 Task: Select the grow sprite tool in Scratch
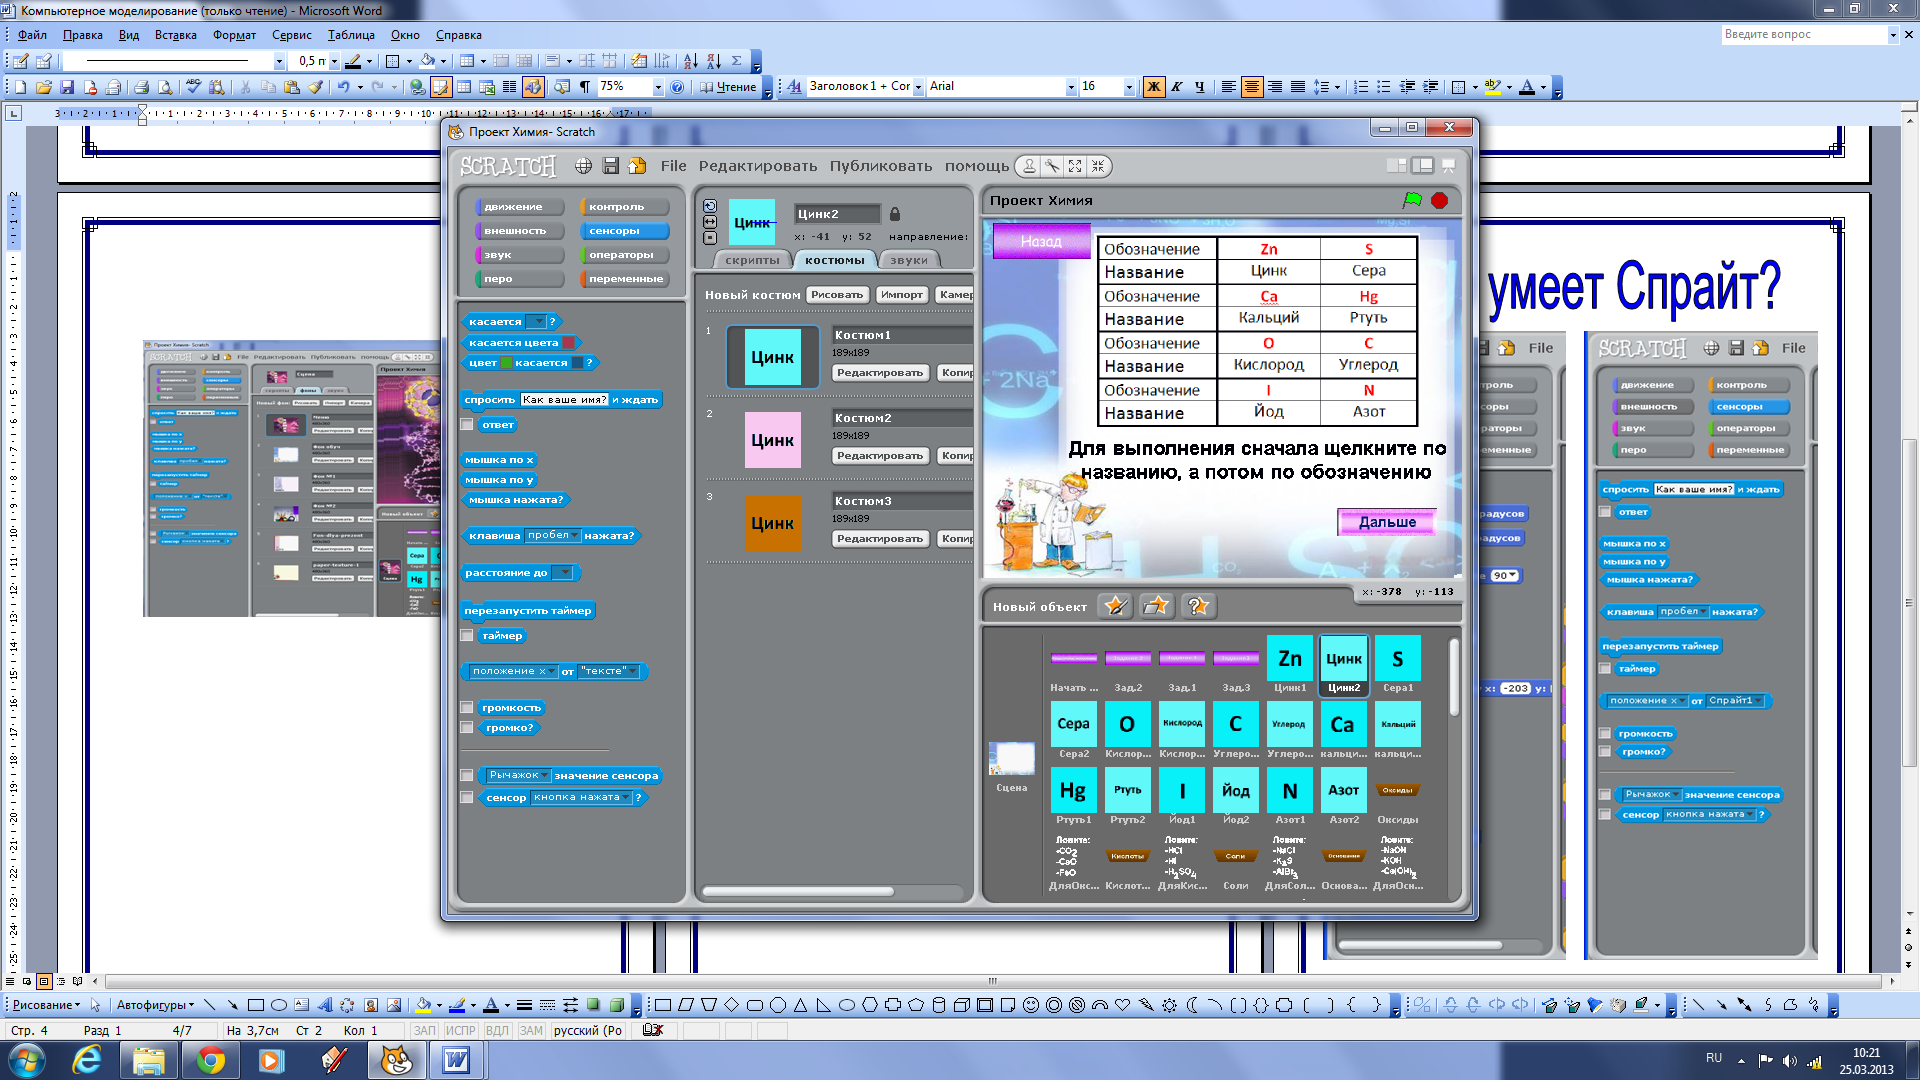click(1075, 166)
